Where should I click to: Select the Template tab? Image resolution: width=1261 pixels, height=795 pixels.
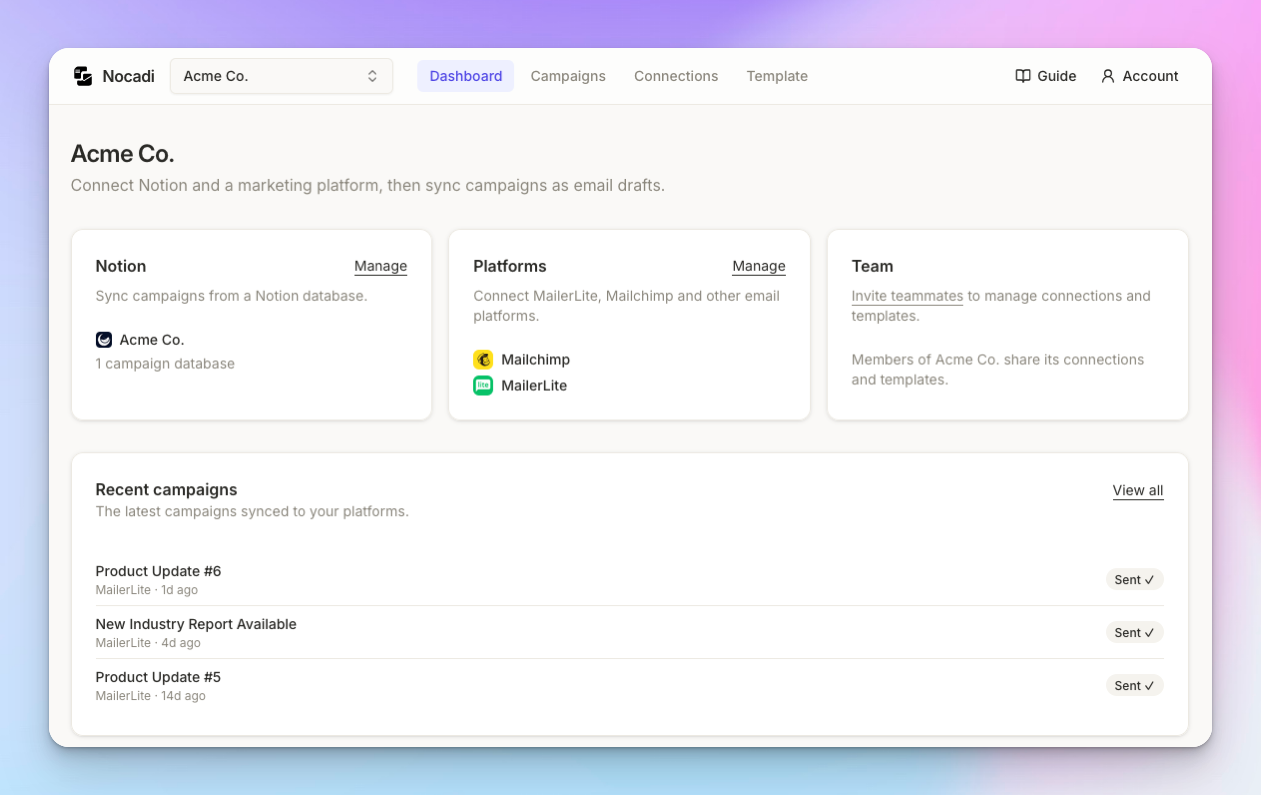[777, 76]
